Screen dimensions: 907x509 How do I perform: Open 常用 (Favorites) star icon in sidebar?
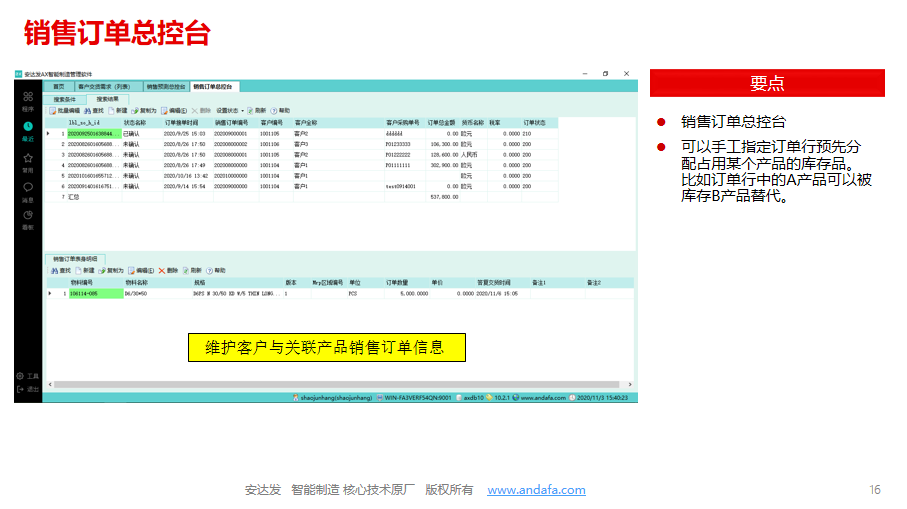[x=28, y=159]
